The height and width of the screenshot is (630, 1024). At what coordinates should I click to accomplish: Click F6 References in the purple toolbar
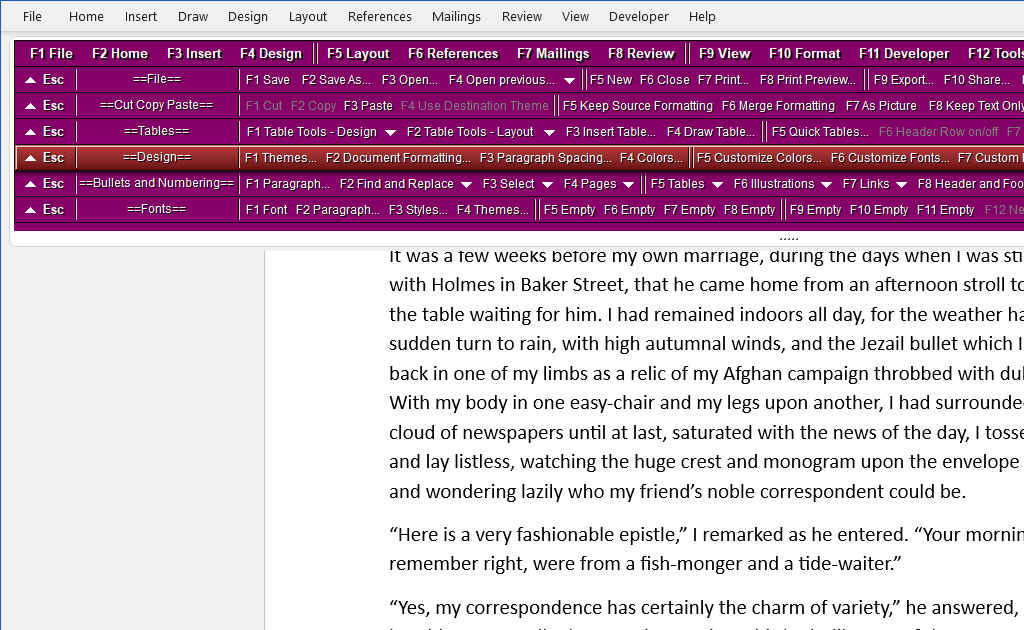click(x=453, y=54)
